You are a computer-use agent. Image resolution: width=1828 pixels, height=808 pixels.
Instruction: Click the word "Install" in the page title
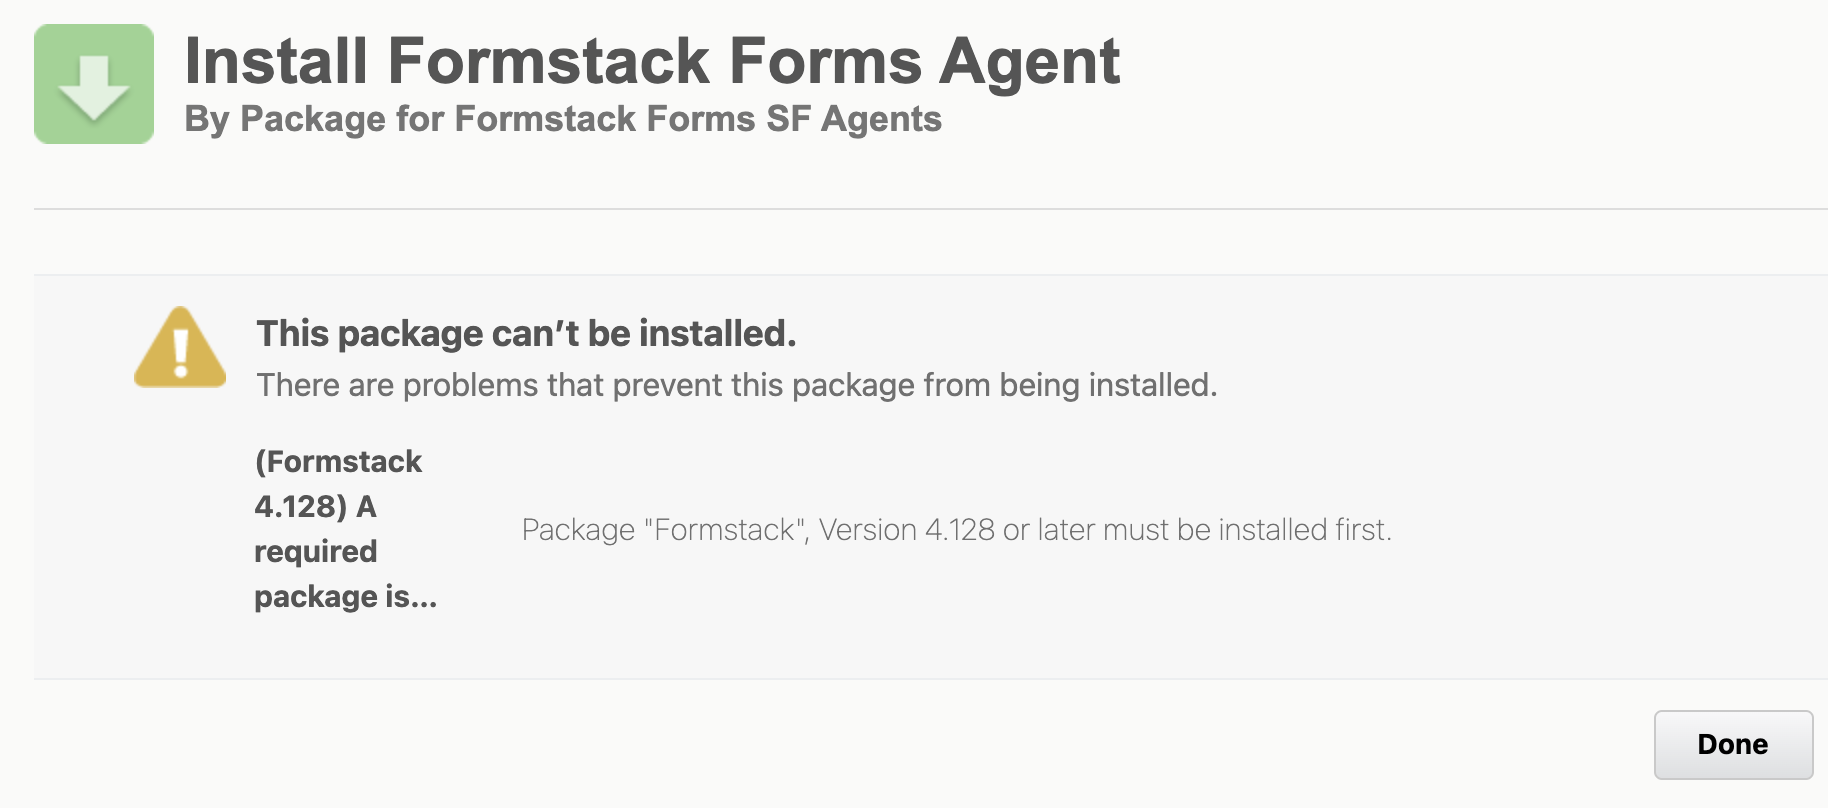277,62
